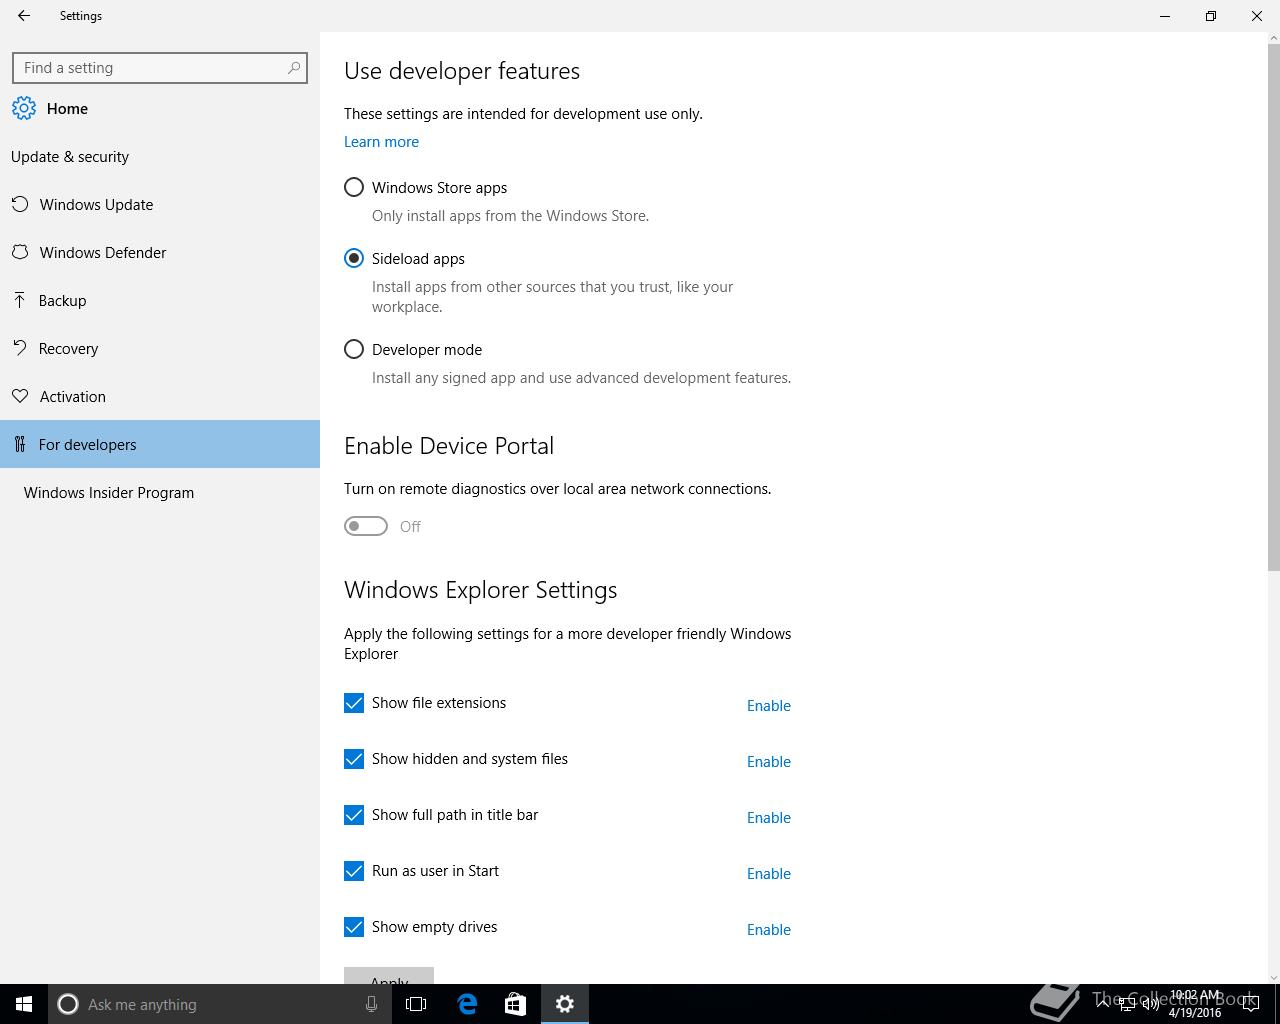The image size is (1280, 1024).
Task: Show hidden tray icons chevron
Action: 1104,1004
